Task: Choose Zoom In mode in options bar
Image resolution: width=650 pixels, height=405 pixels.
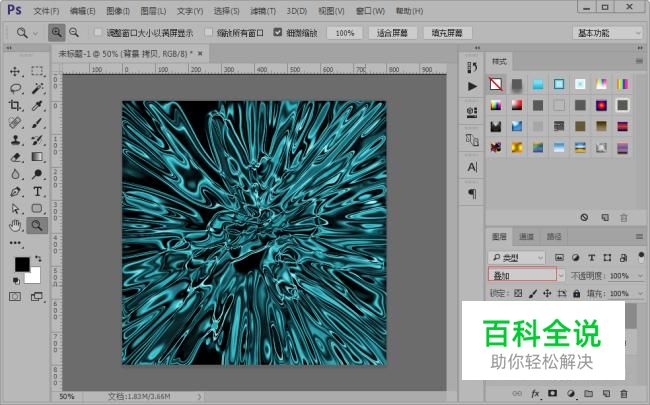Action: [x=56, y=32]
